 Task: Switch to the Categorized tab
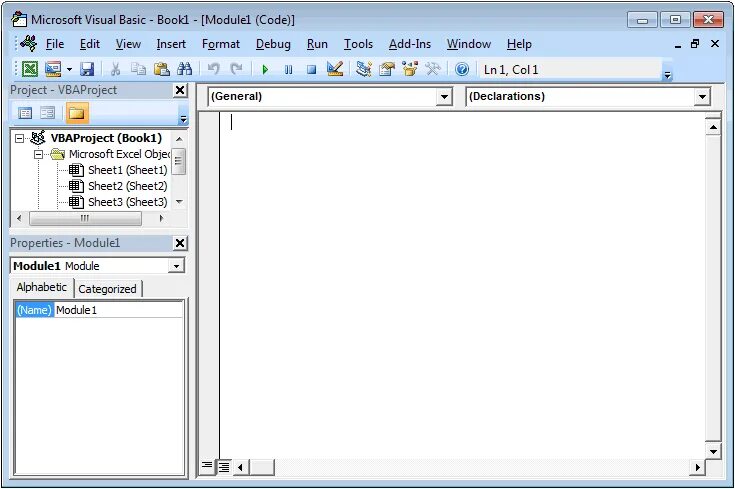pos(107,289)
